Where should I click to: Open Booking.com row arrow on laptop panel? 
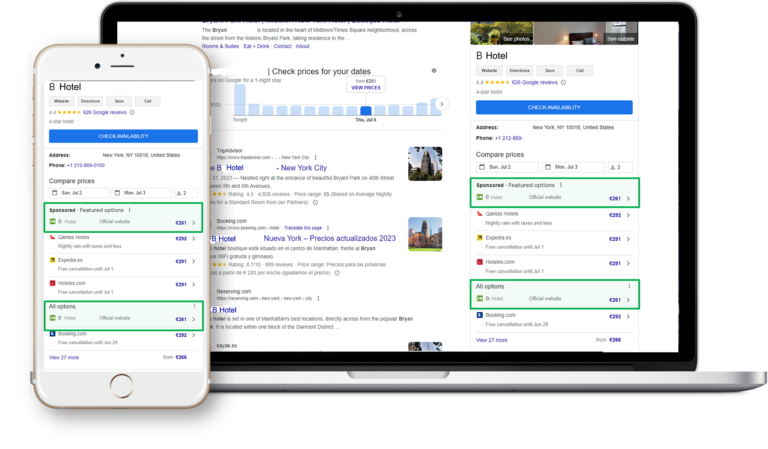(x=628, y=316)
